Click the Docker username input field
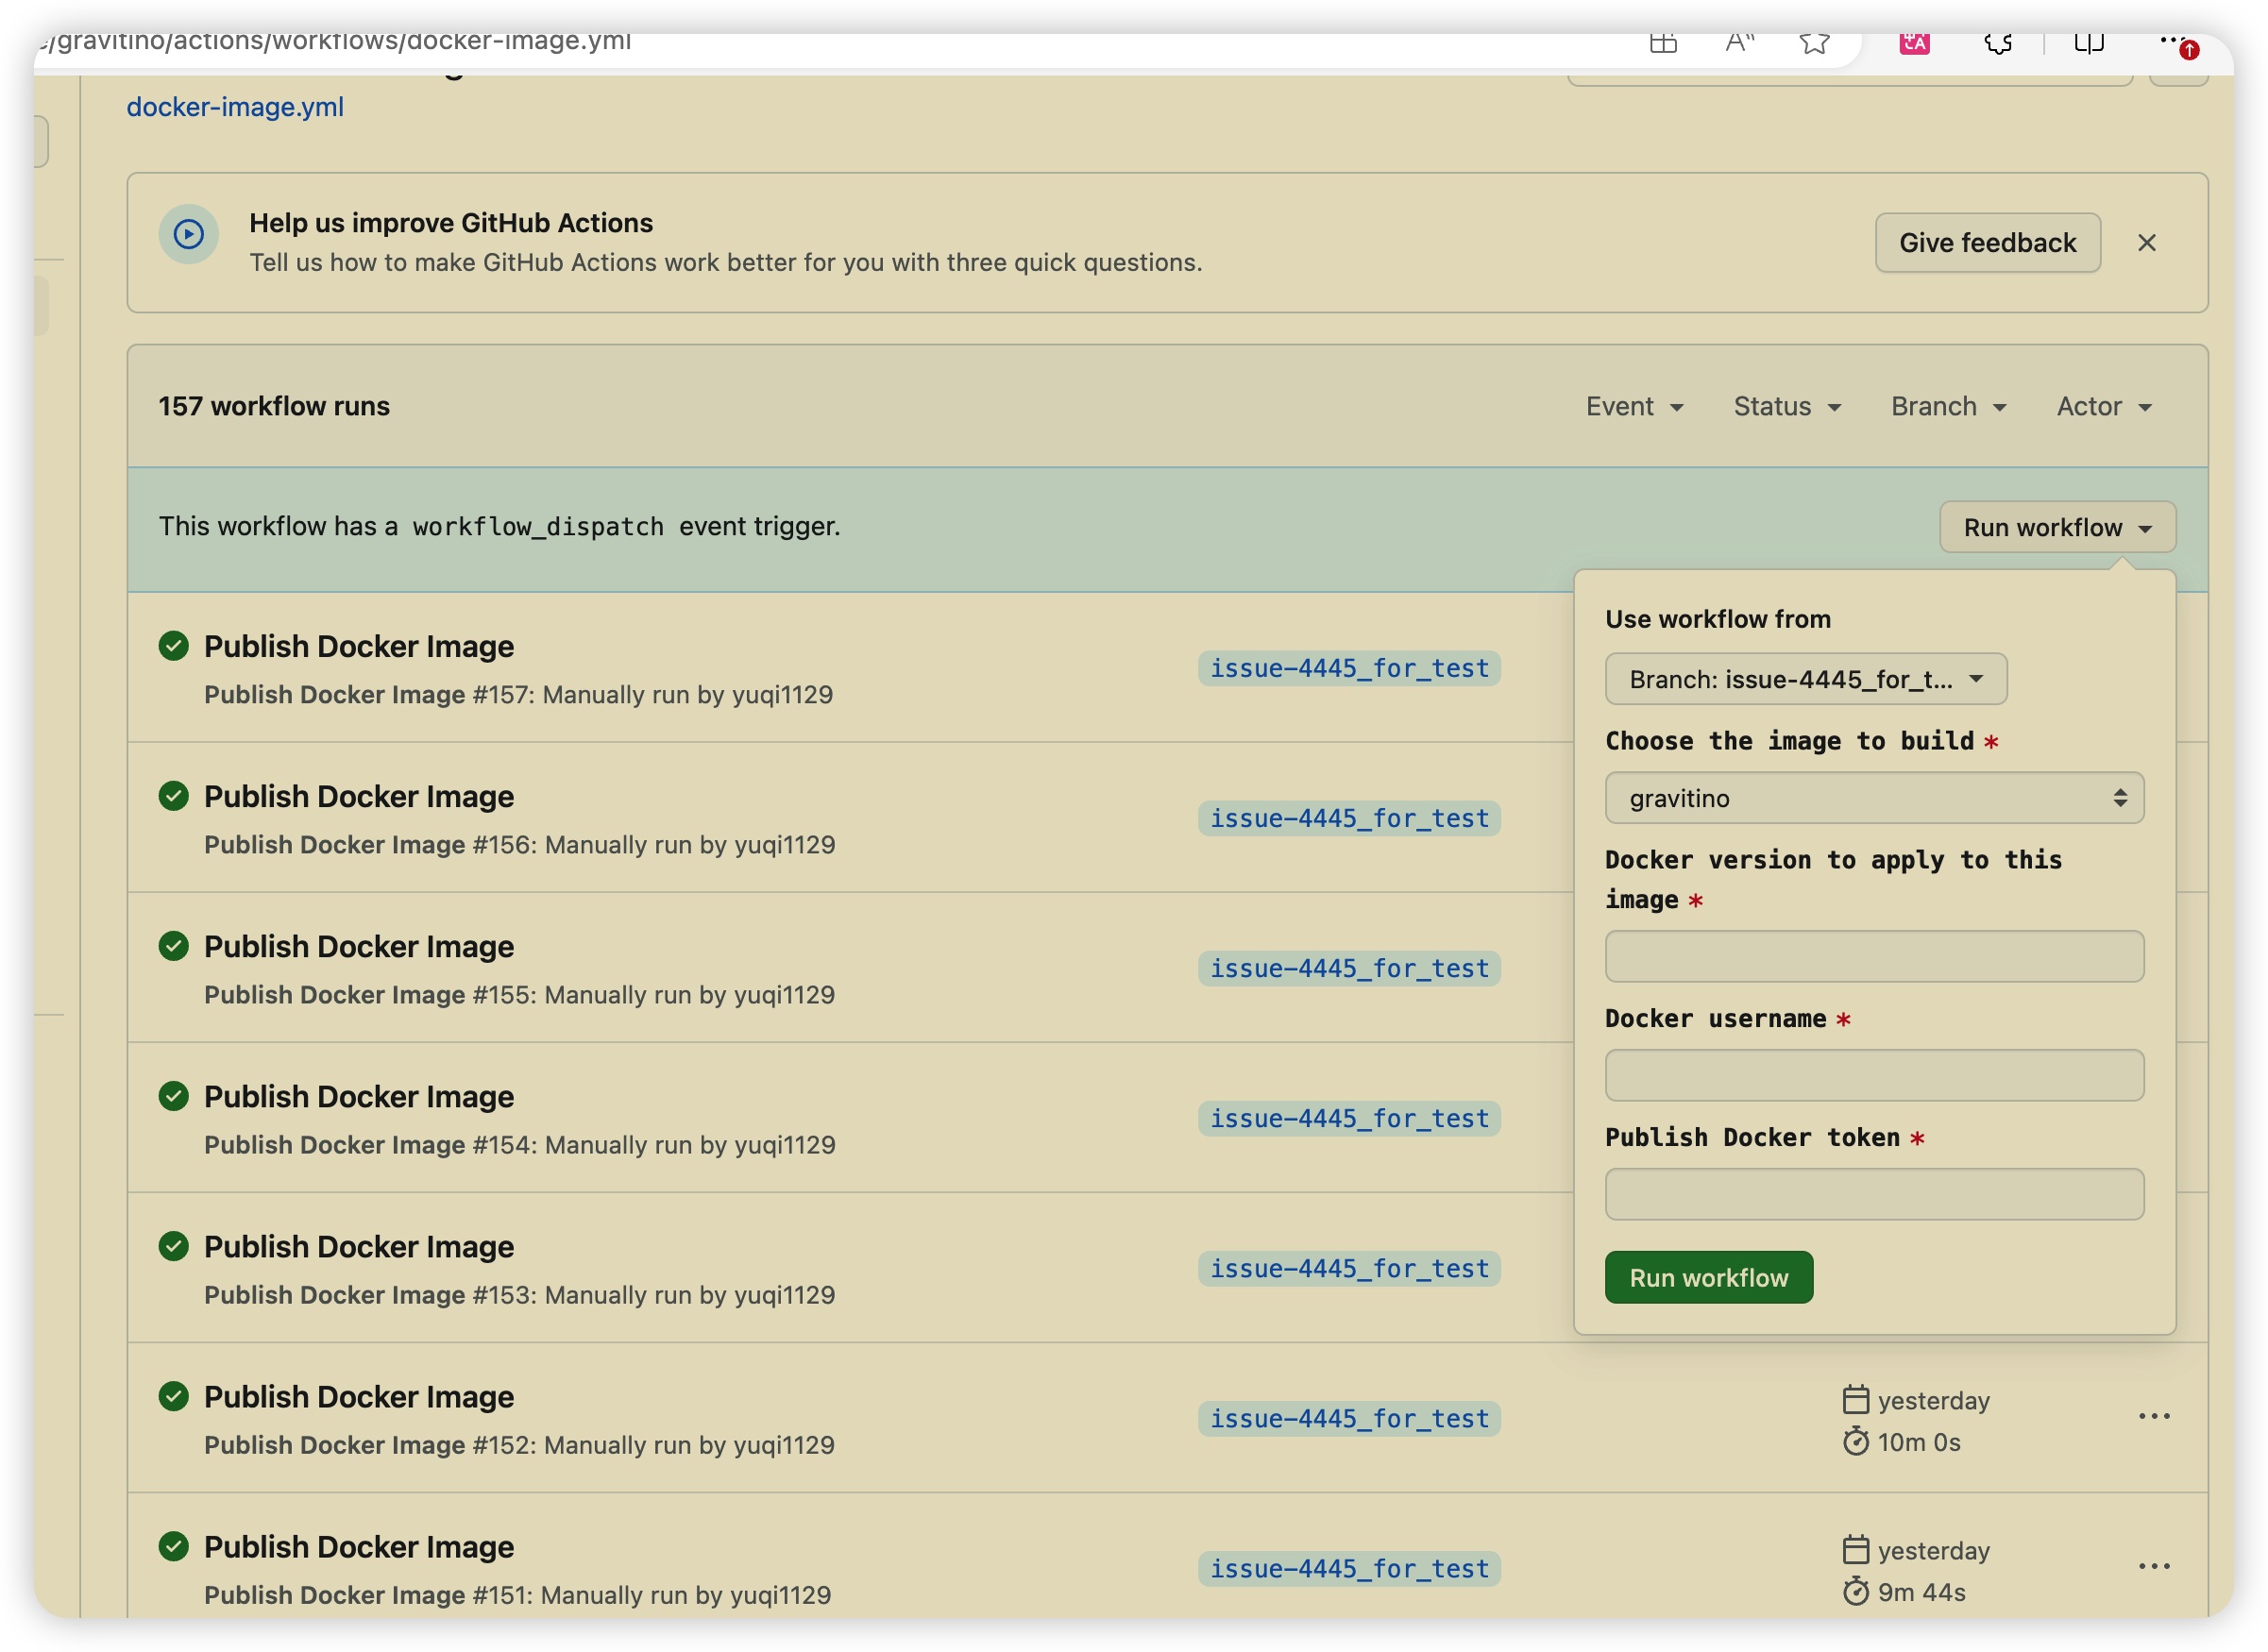This screenshot has width=2268, height=1652. (x=1873, y=1075)
